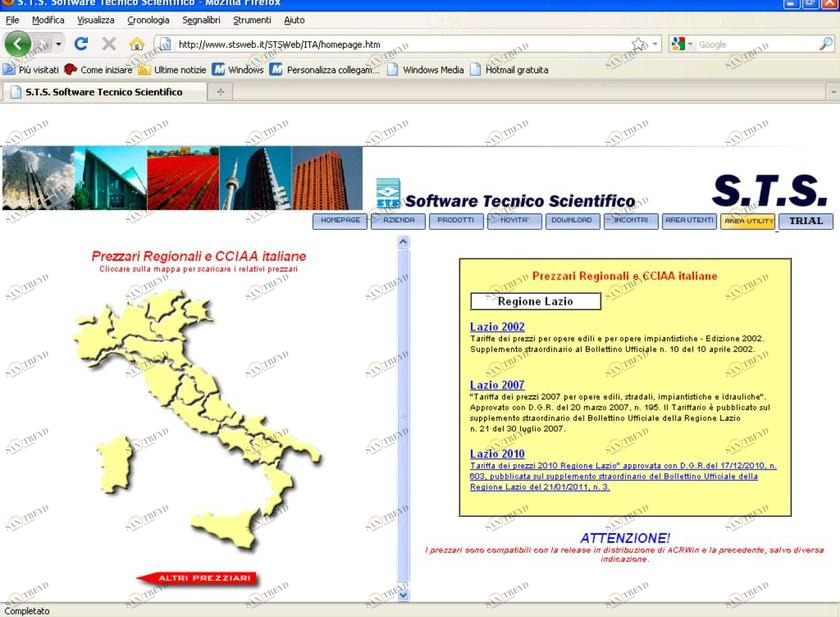Click the search magnifier icon in search box

[826, 44]
